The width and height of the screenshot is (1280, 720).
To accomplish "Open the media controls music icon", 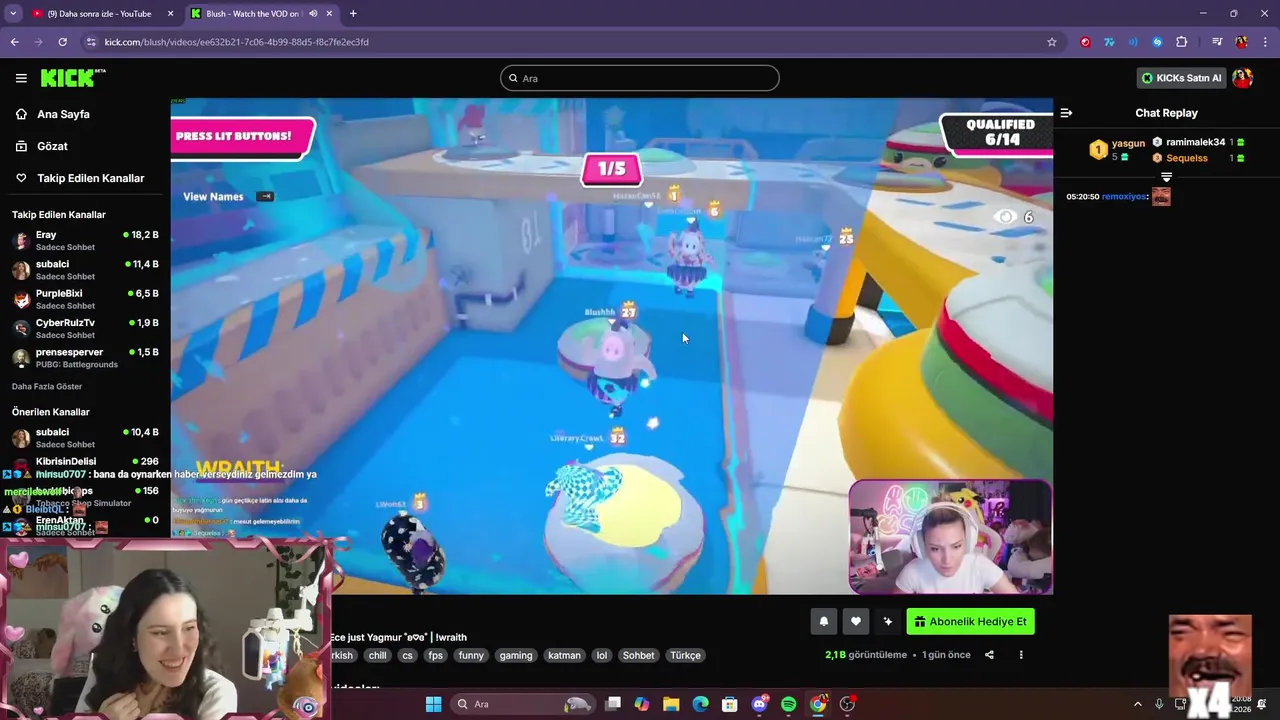I will tap(1217, 42).
